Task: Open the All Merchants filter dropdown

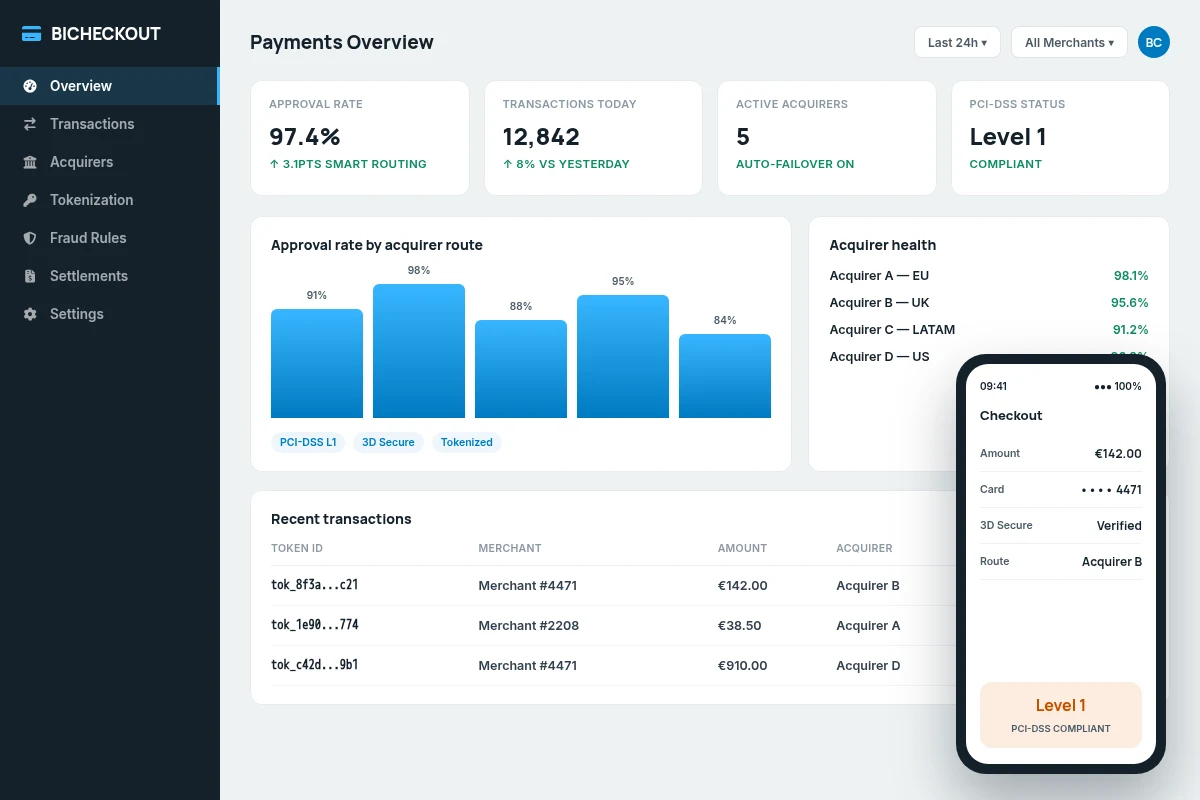Action: click(x=1069, y=42)
